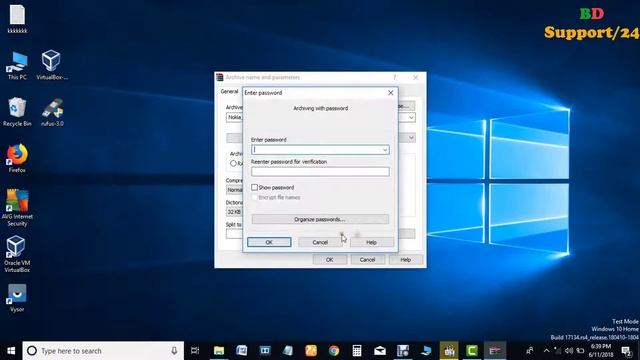Click the Split to volumes input box

pos(235,234)
